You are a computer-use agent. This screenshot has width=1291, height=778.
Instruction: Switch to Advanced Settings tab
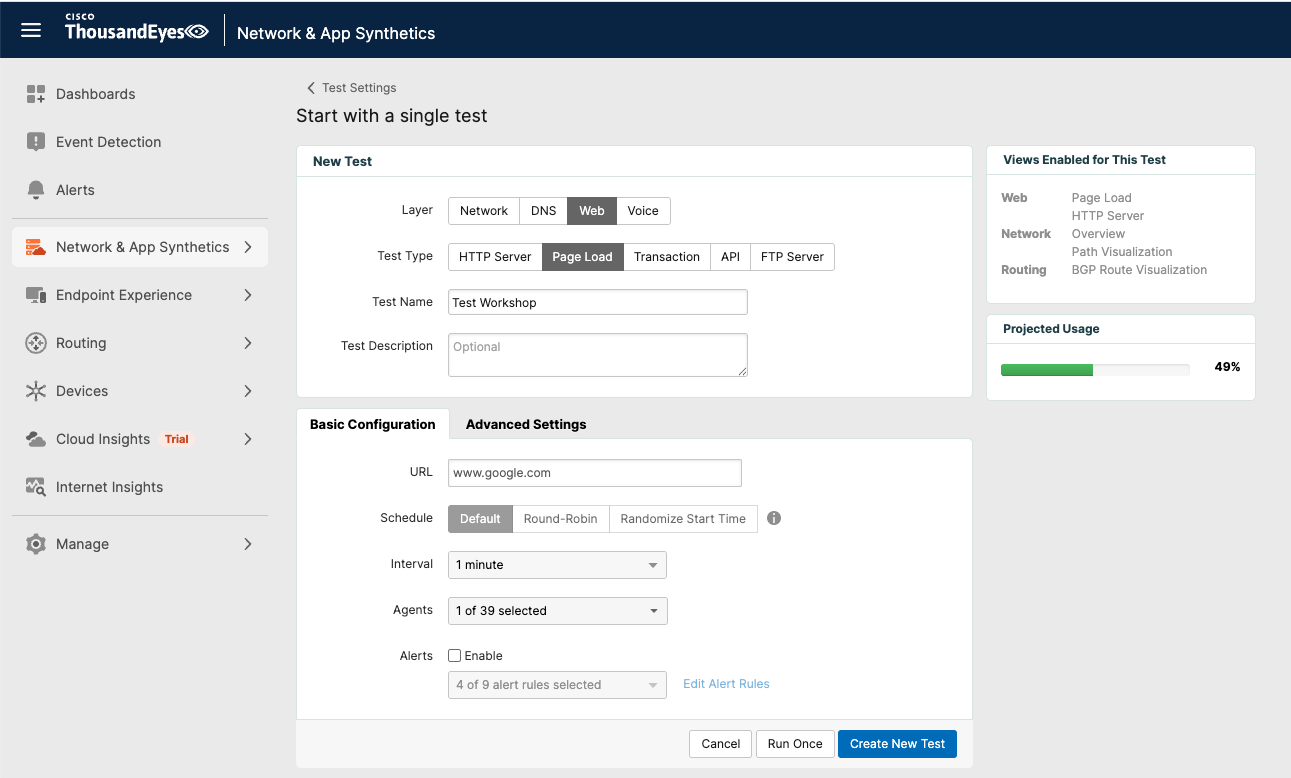pos(526,424)
